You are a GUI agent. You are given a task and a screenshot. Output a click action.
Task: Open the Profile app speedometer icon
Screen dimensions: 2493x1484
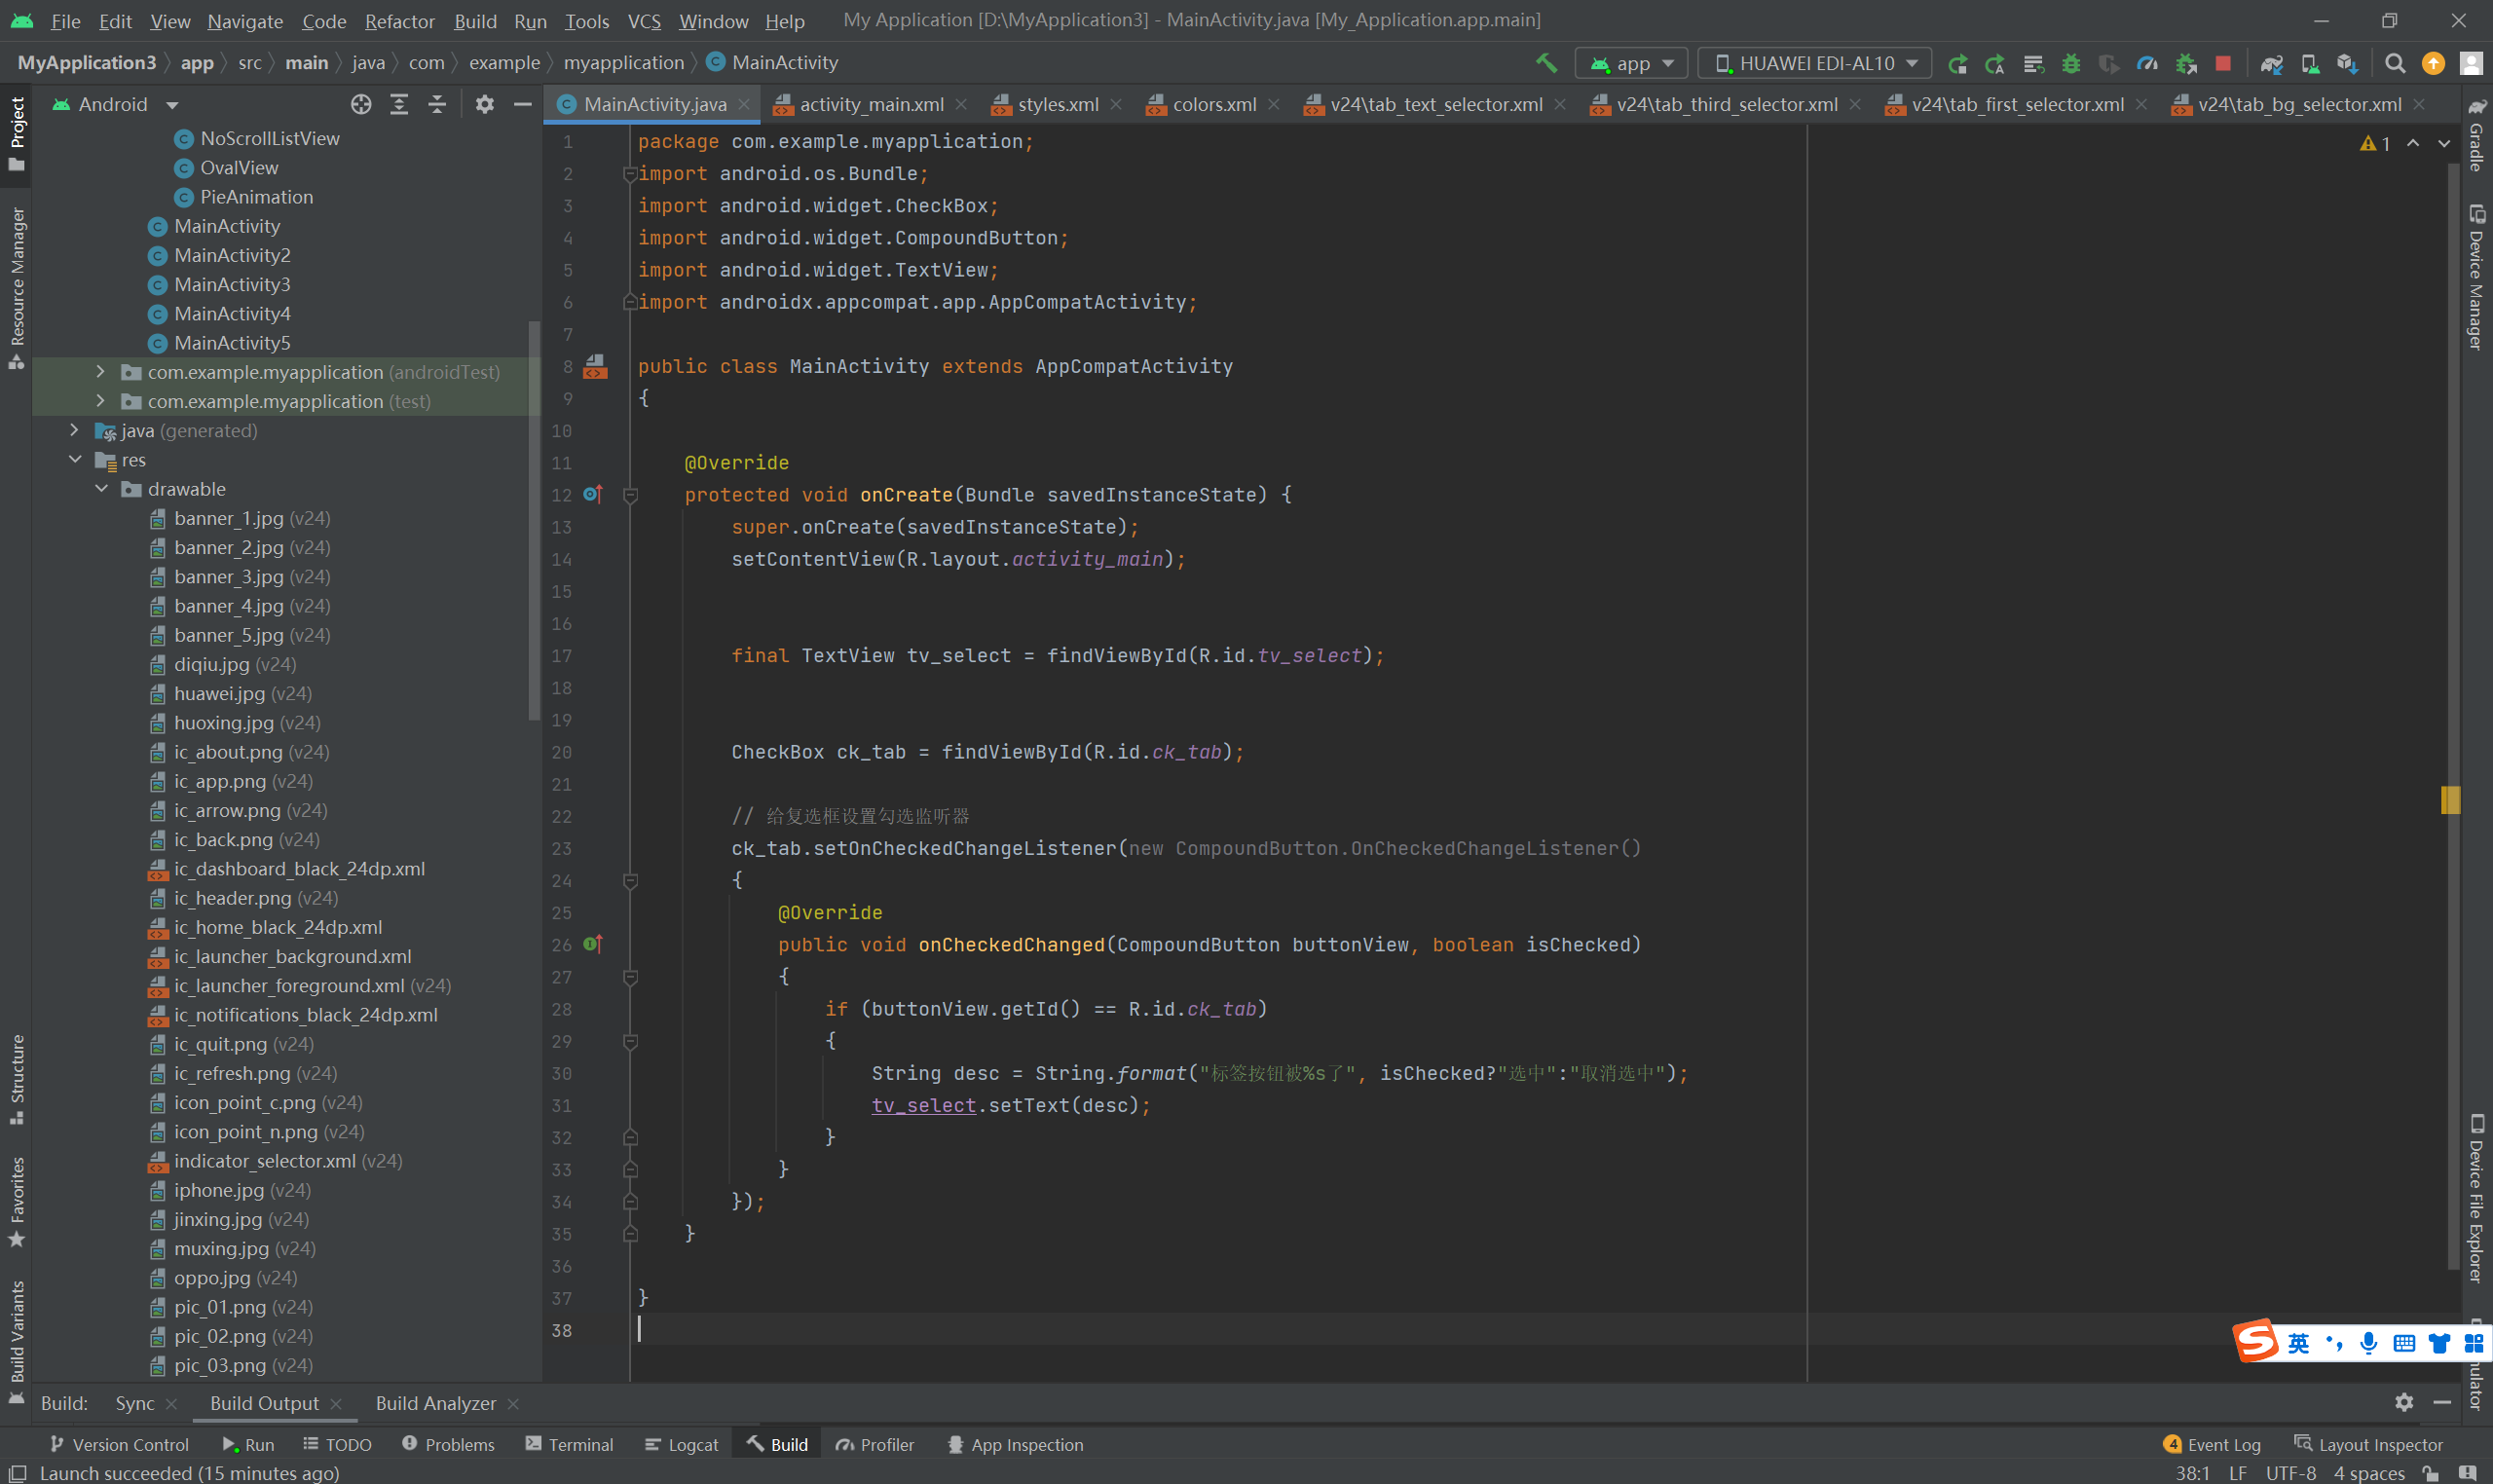[2147, 63]
